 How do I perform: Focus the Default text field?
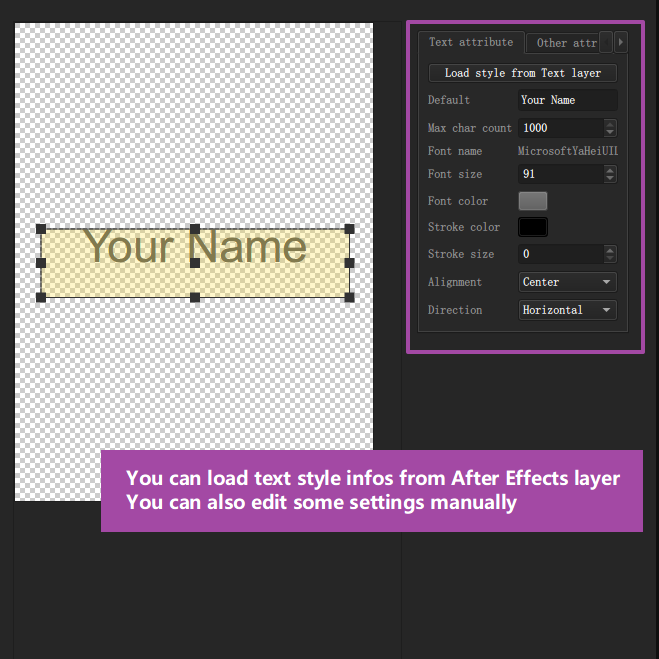[567, 100]
